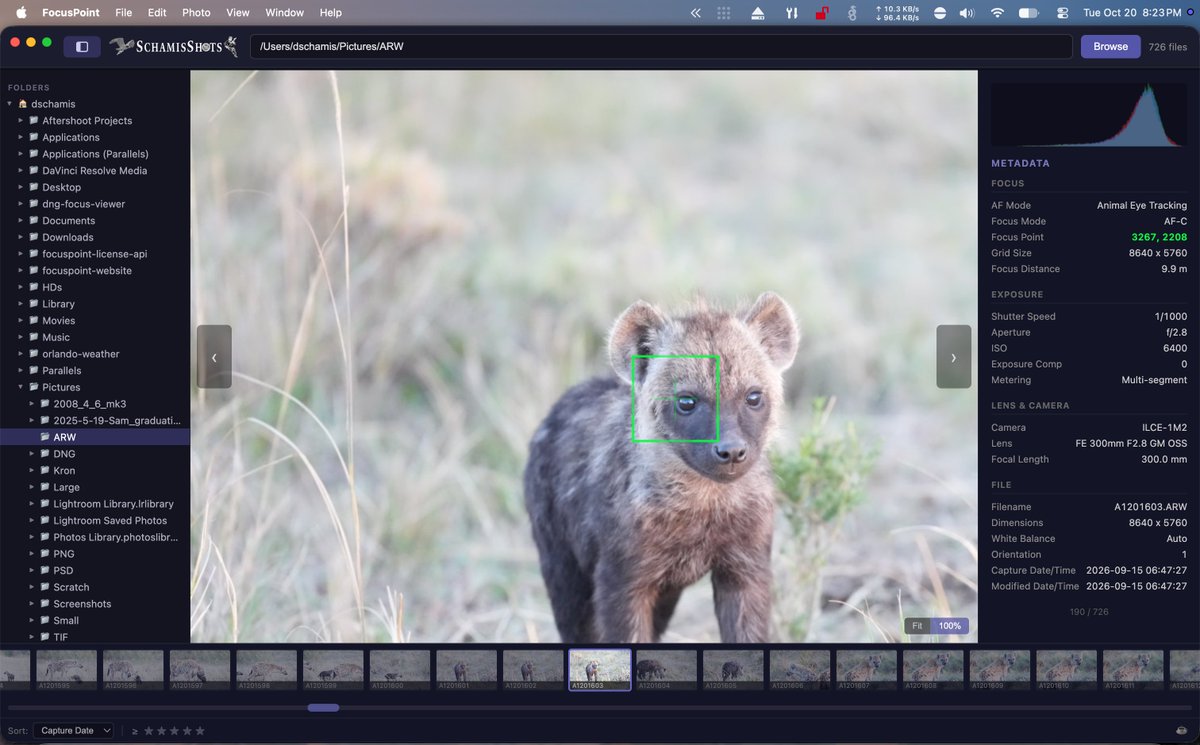Click the folder path input field
The image size is (1200, 745).
click(661, 46)
